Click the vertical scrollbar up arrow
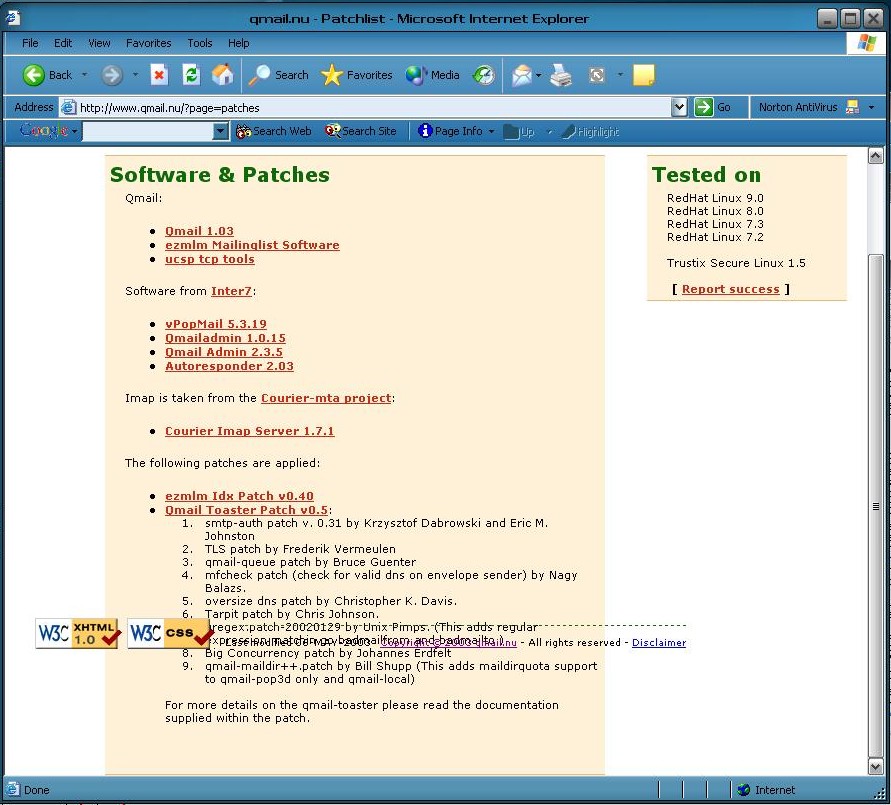The width and height of the screenshot is (891, 805). 876,155
